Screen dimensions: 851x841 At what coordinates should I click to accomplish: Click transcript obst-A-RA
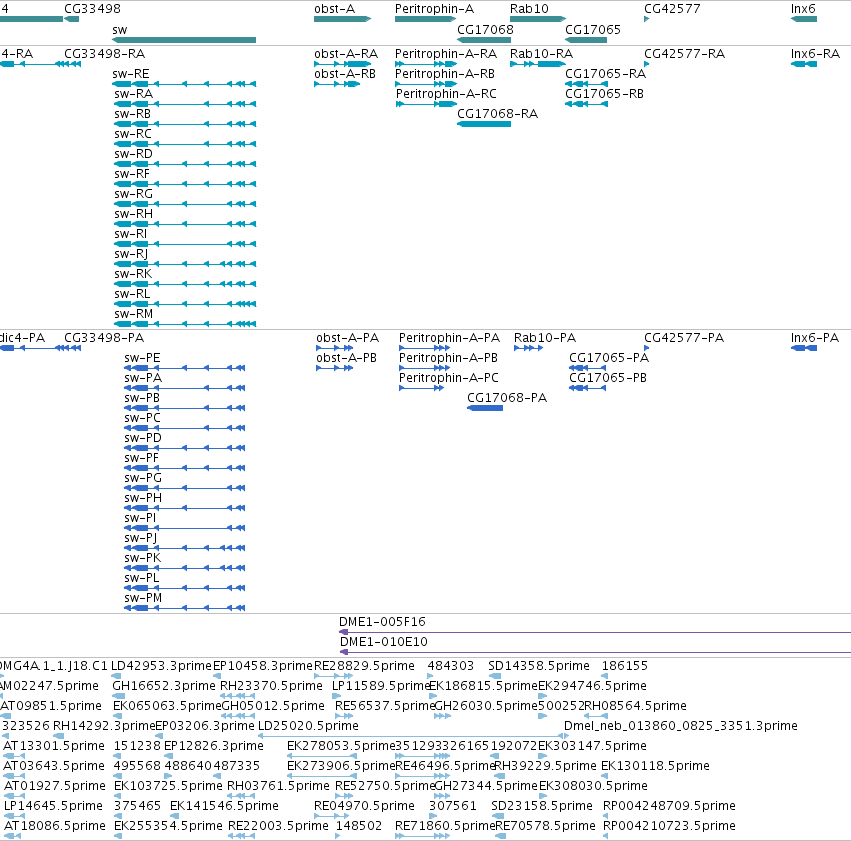coord(342,64)
